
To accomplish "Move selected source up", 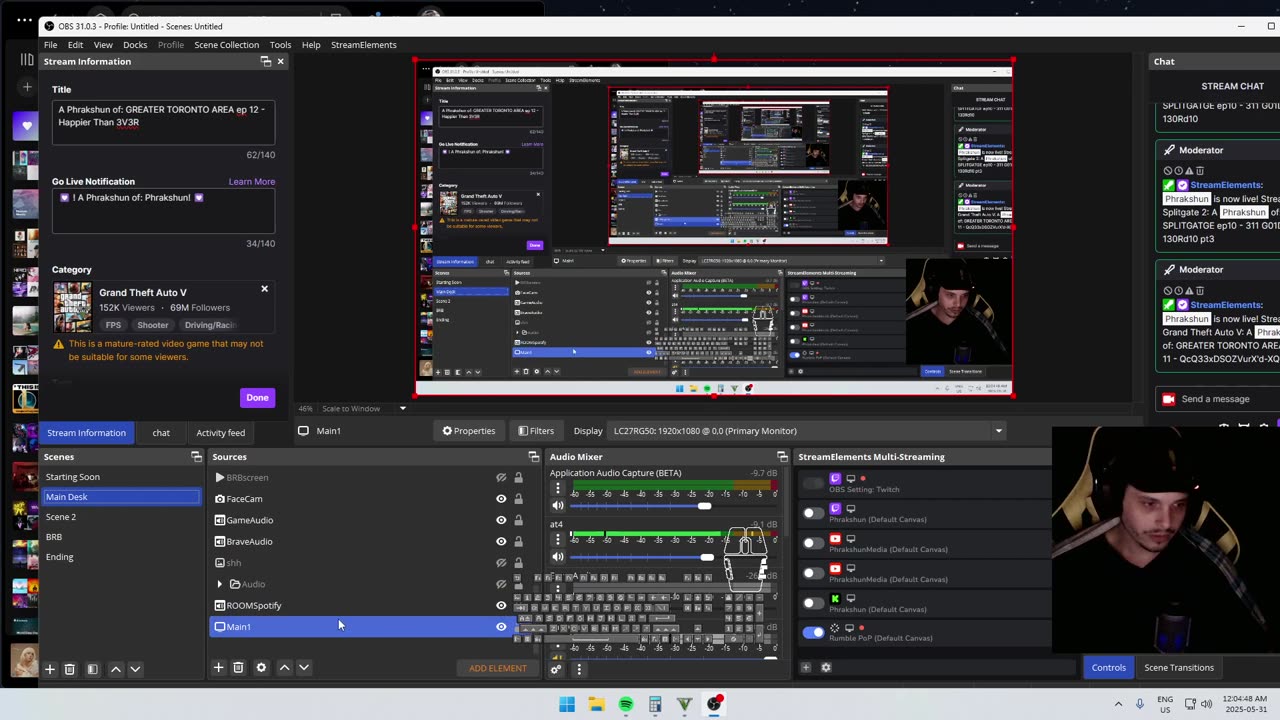I will (x=285, y=667).
